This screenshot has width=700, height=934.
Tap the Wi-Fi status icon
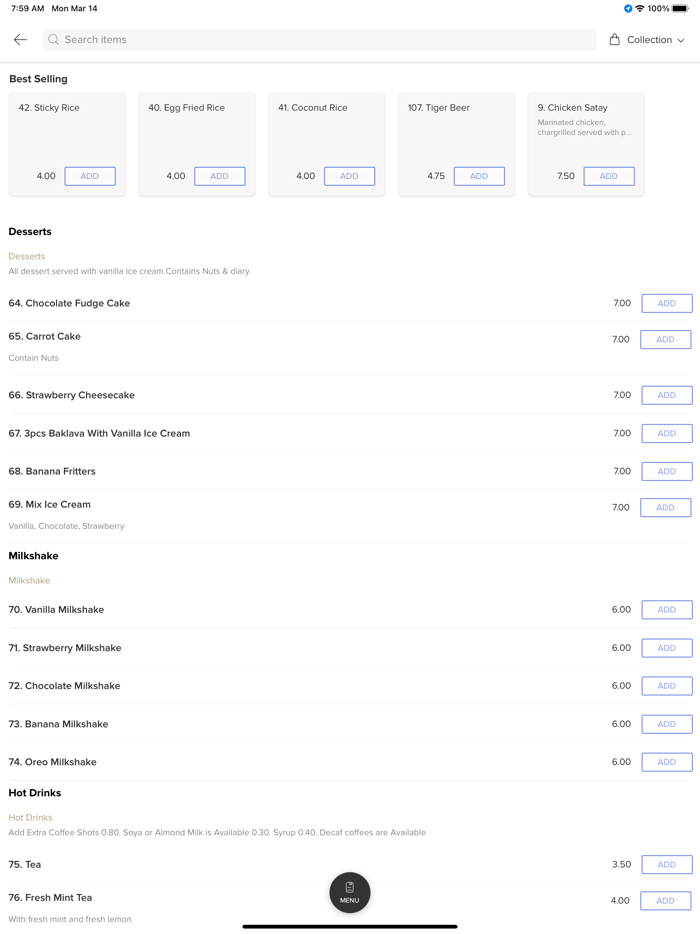click(640, 9)
